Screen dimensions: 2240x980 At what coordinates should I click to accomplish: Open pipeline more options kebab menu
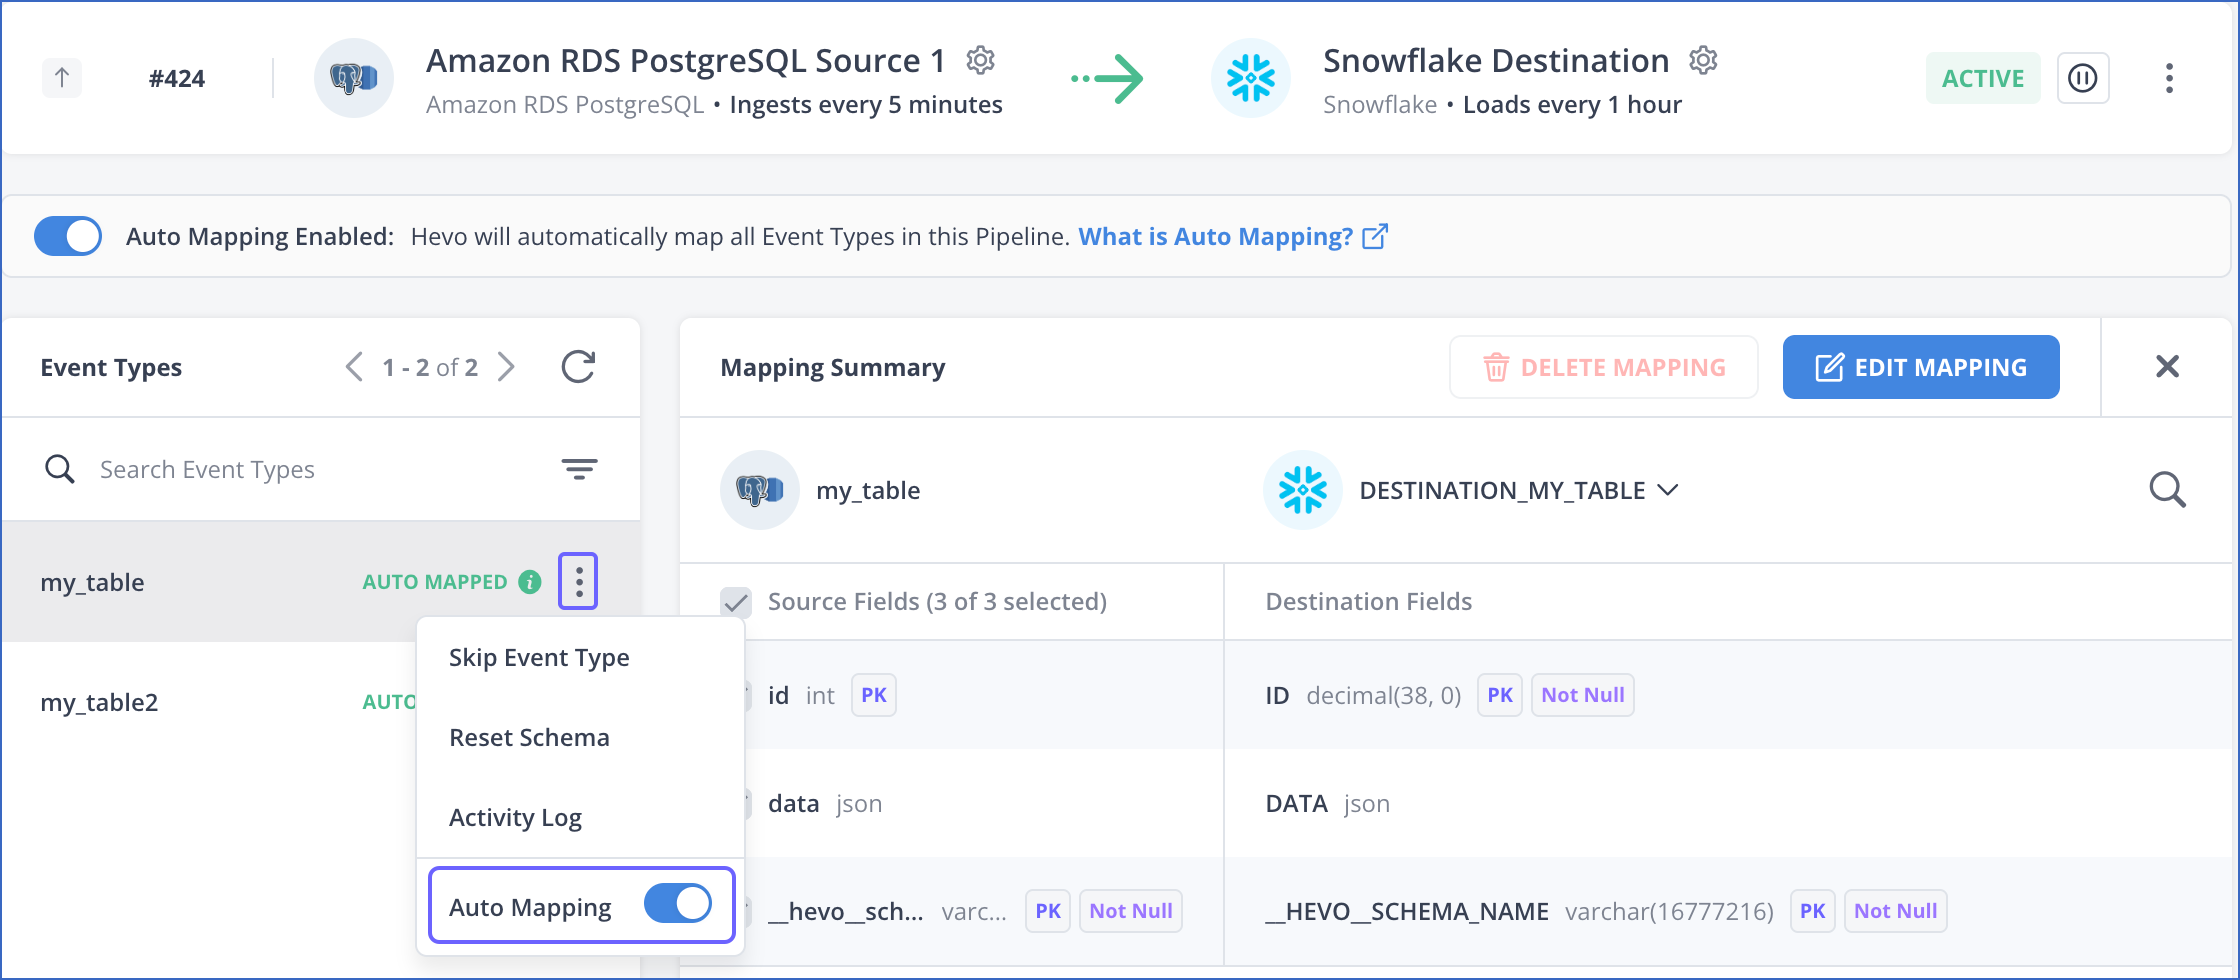click(2169, 78)
